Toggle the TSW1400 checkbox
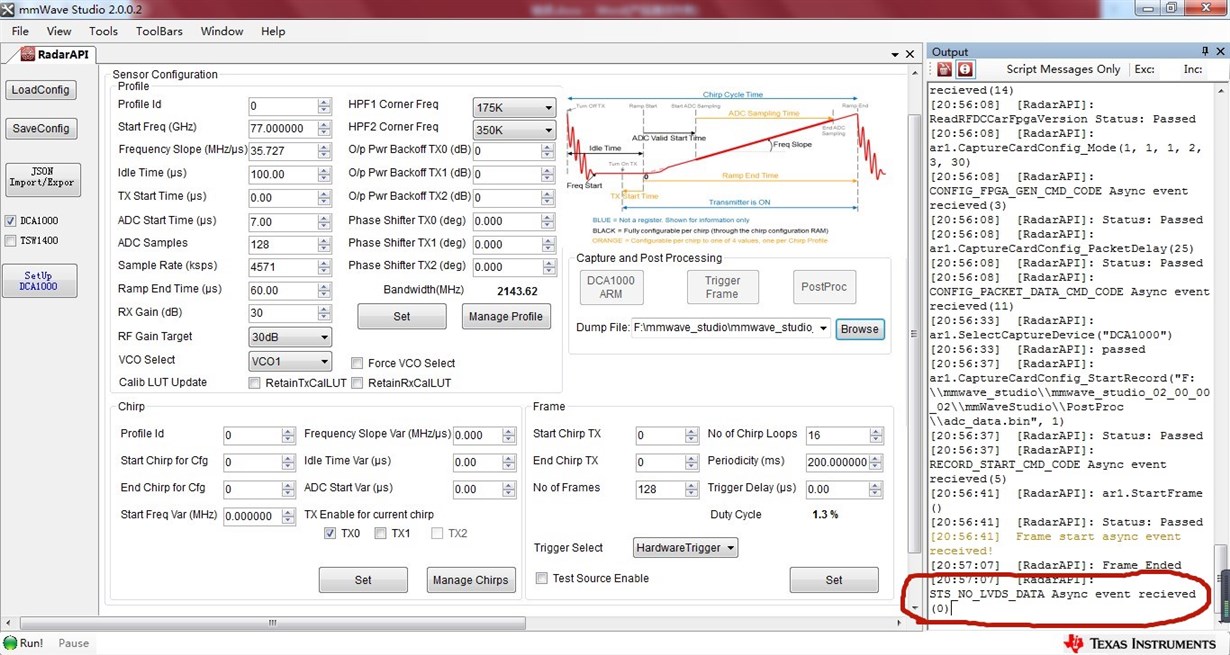Image resolution: width=1230 pixels, height=655 pixels. pyautogui.click(x=11, y=241)
